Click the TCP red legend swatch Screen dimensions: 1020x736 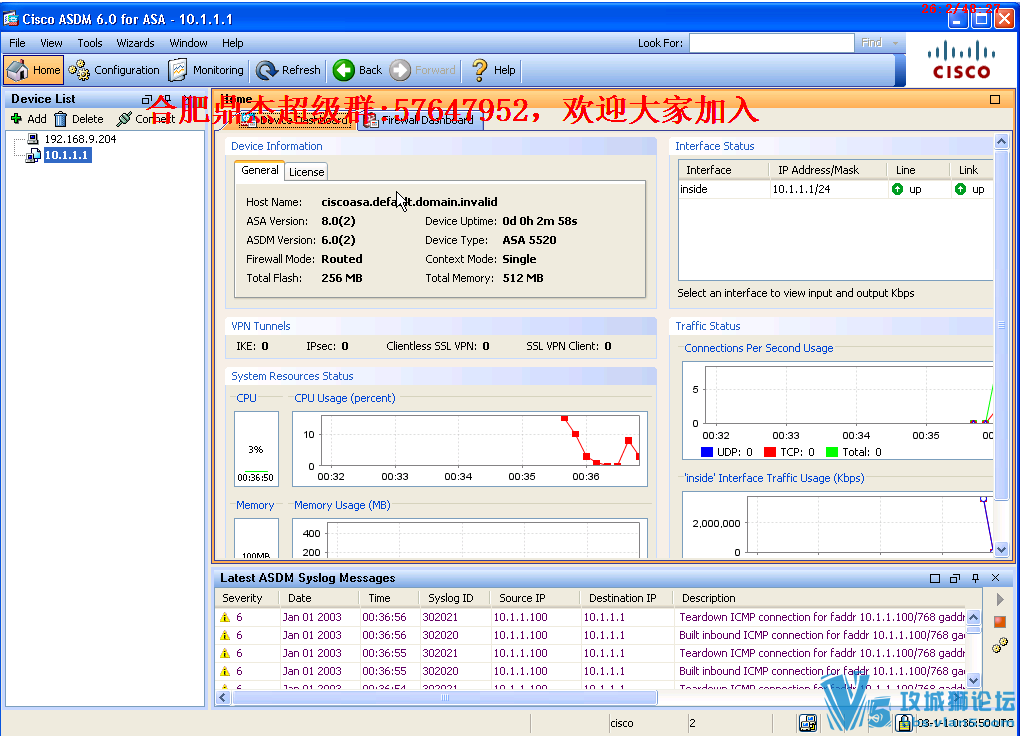point(770,452)
